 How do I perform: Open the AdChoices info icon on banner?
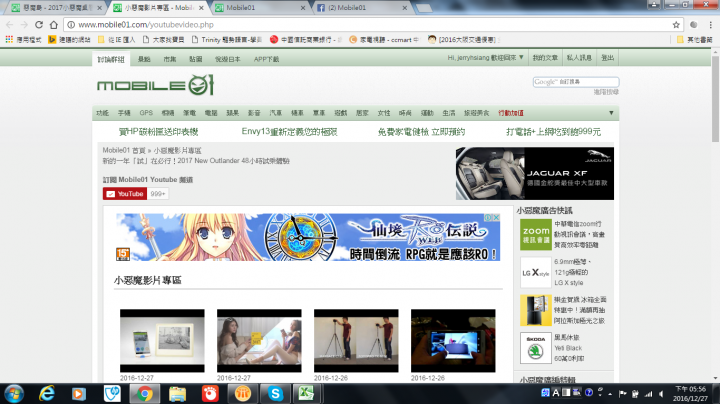(489, 218)
